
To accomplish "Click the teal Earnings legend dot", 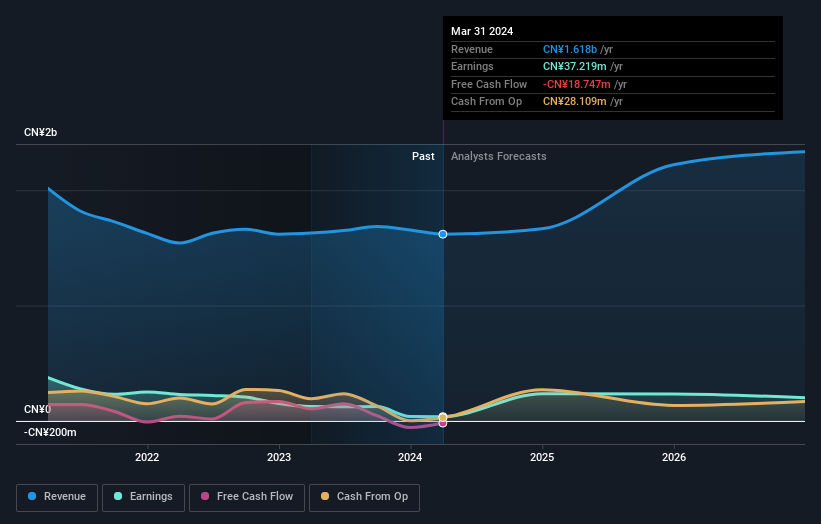I will tap(118, 496).
